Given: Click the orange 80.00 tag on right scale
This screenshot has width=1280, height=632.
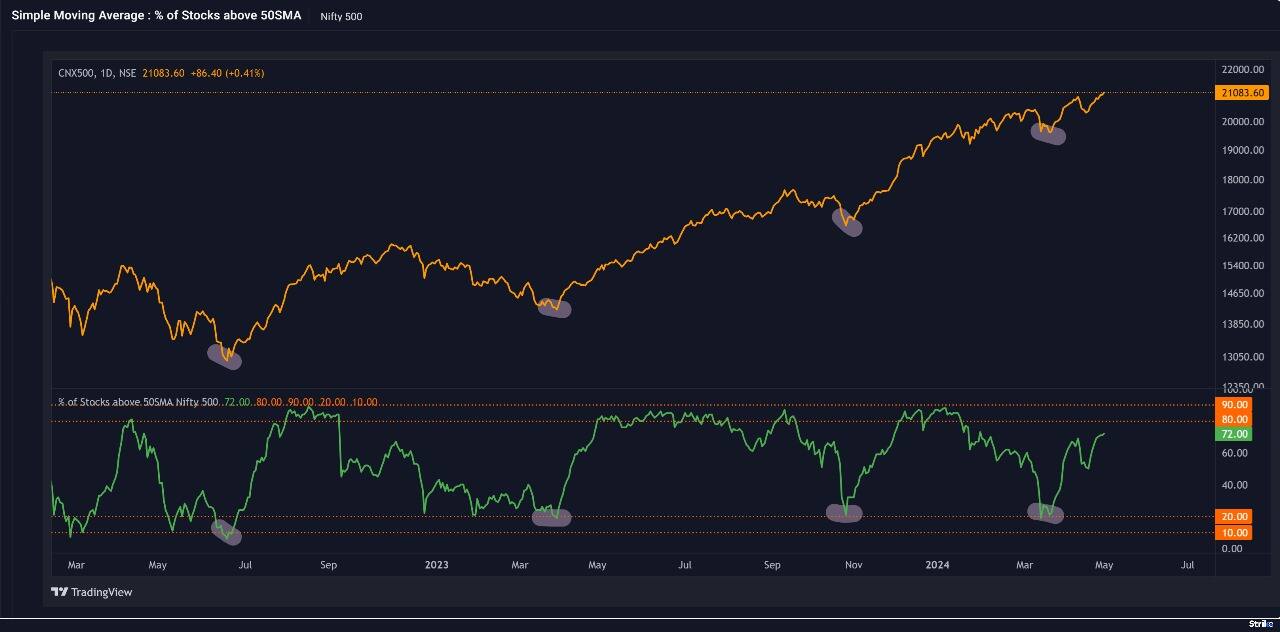Looking at the screenshot, I should [x=1233, y=419].
